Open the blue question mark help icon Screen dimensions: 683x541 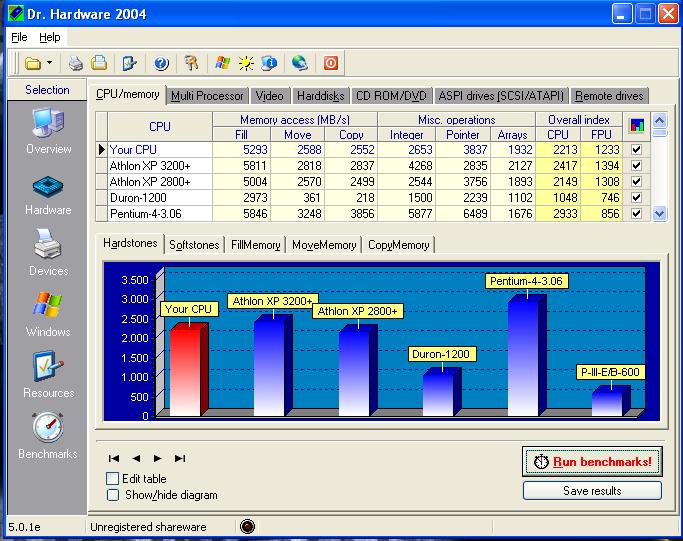click(161, 64)
